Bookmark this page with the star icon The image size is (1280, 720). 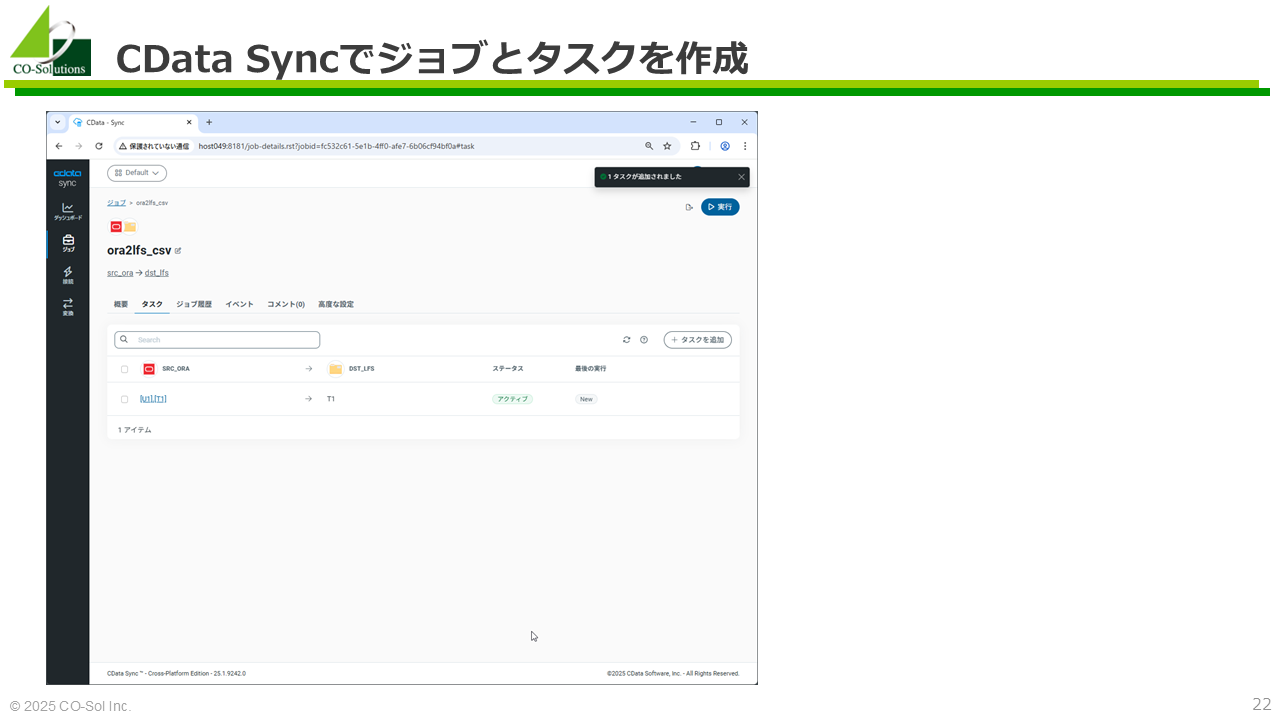(x=667, y=146)
